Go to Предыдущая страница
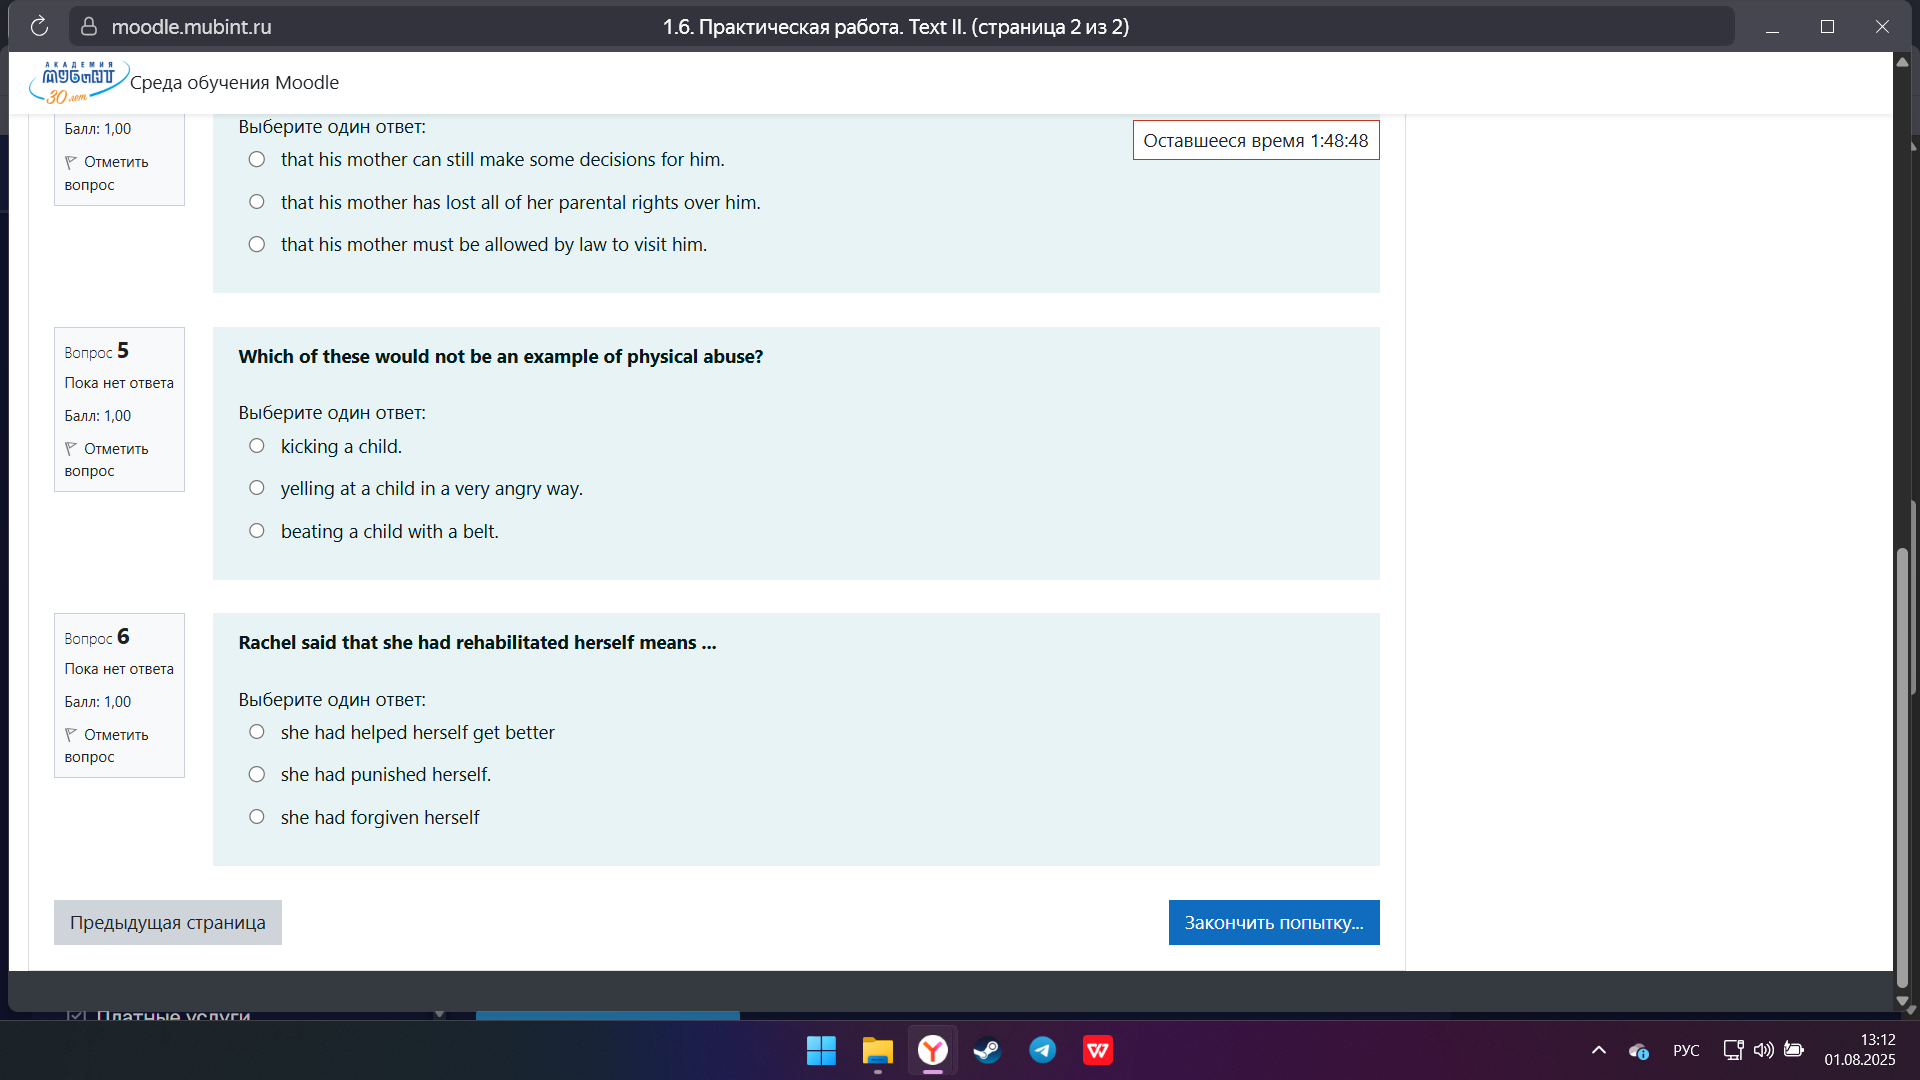 pos(168,922)
